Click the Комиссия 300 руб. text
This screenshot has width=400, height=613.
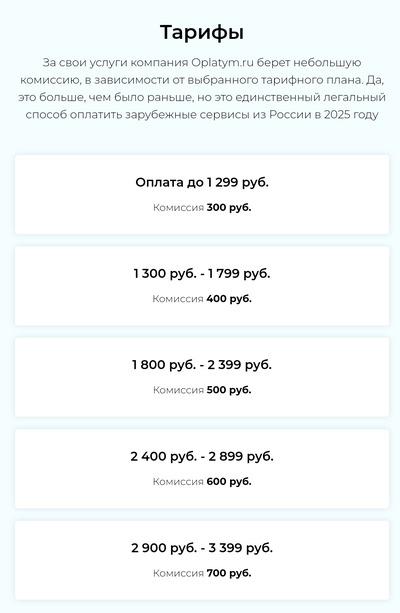click(202, 208)
